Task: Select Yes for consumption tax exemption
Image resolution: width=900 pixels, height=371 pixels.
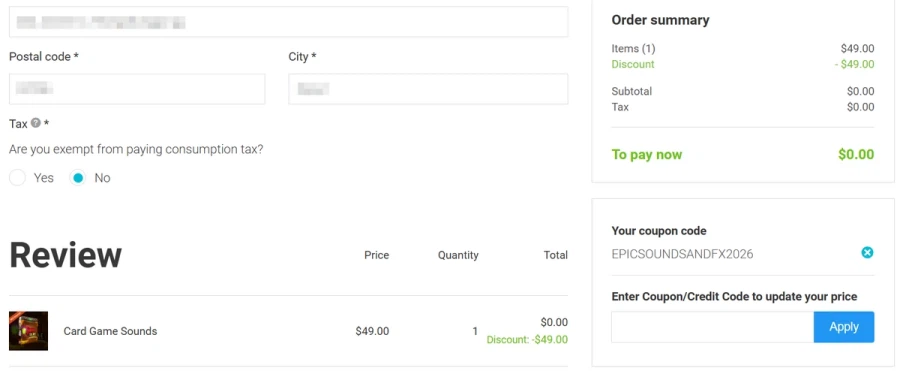Action: point(17,178)
